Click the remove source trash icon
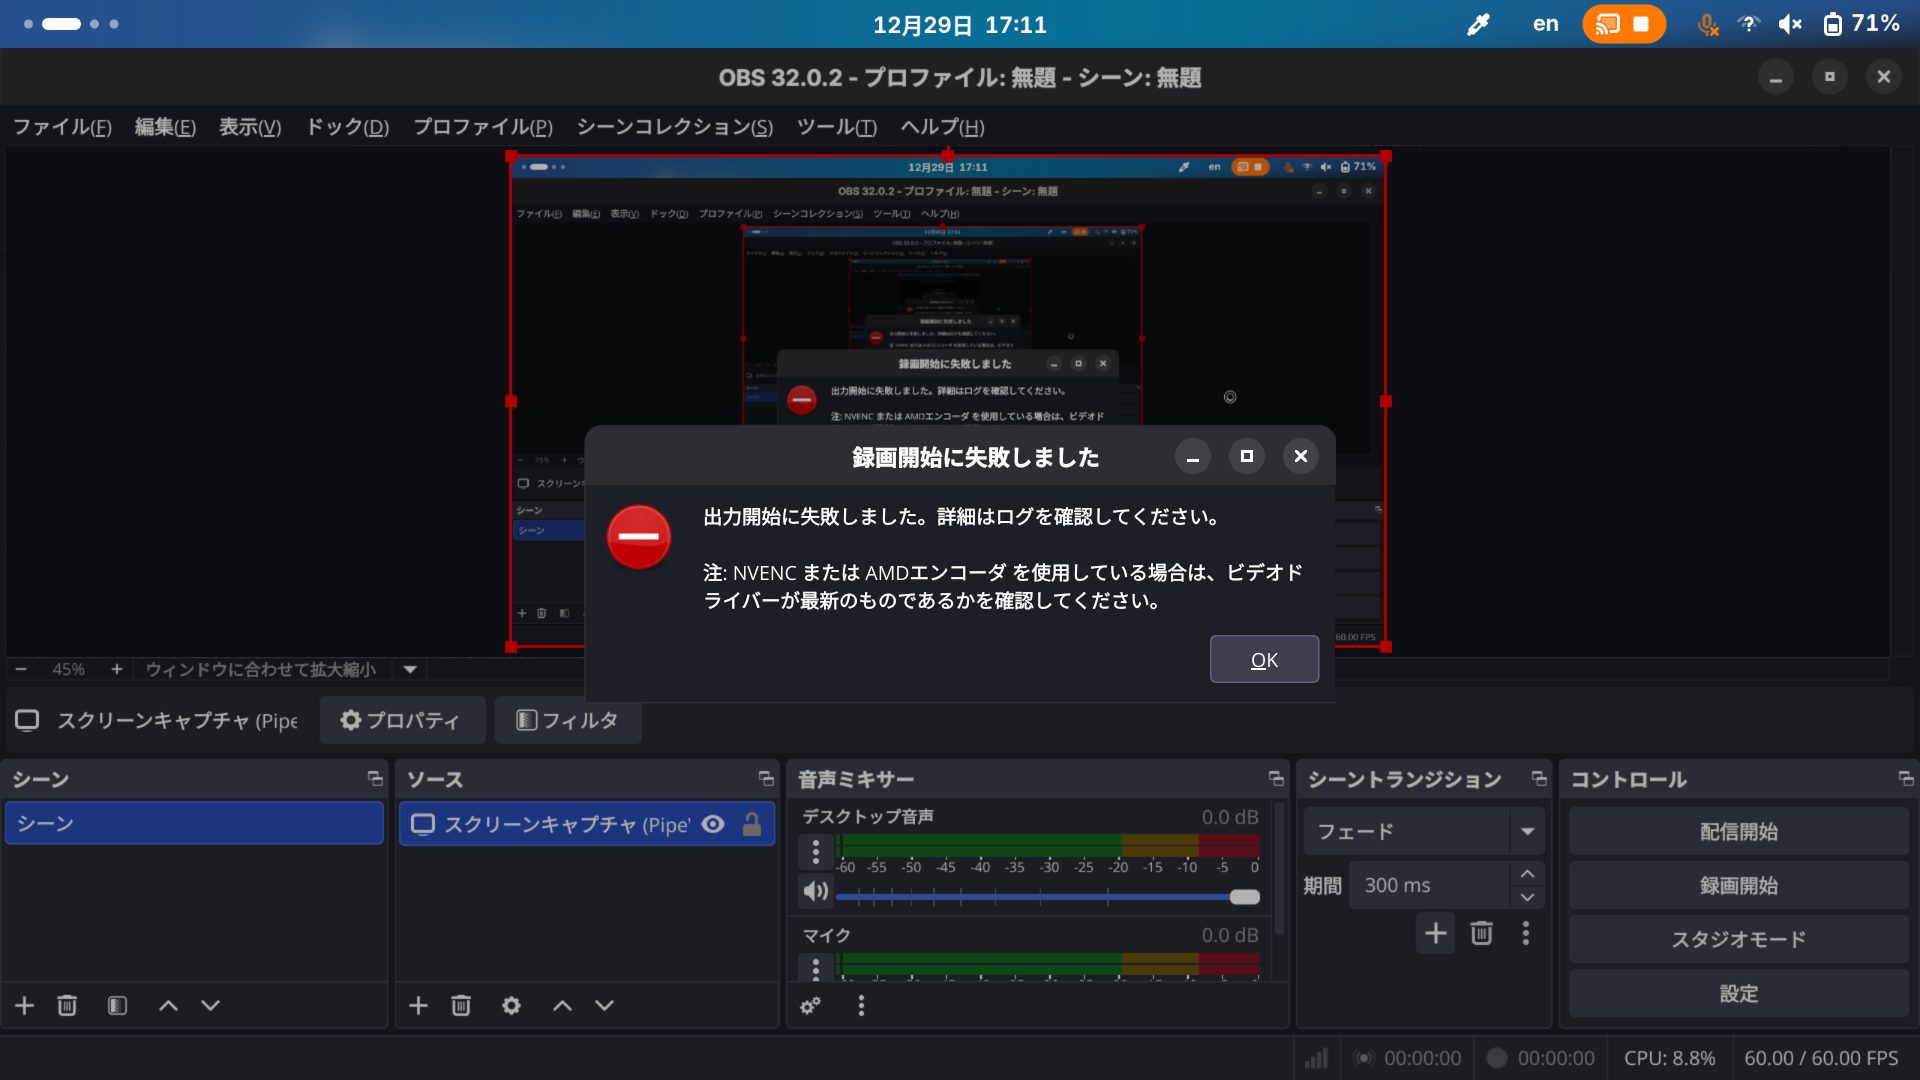This screenshot has width=1920, height=1080. [461, 1005]
